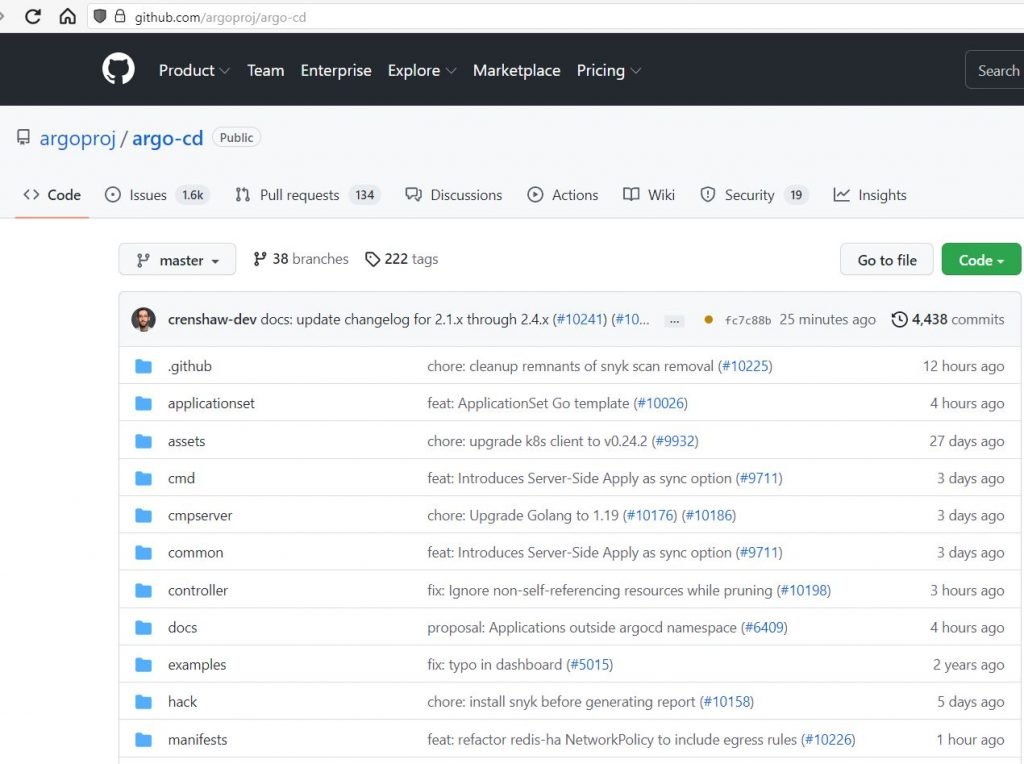This screenshot has height=764, width=1024.
Task: Open the argo-cd repository link
Action: [168, 138]
